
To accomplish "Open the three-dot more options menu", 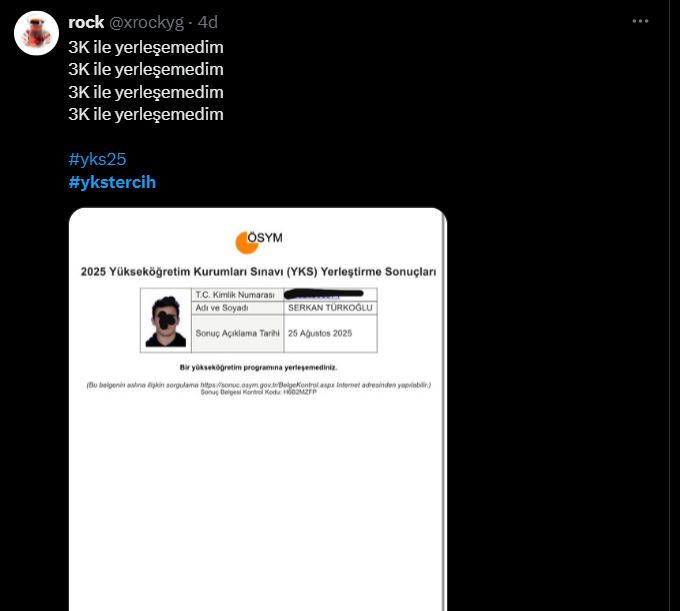I will (640, 21).
